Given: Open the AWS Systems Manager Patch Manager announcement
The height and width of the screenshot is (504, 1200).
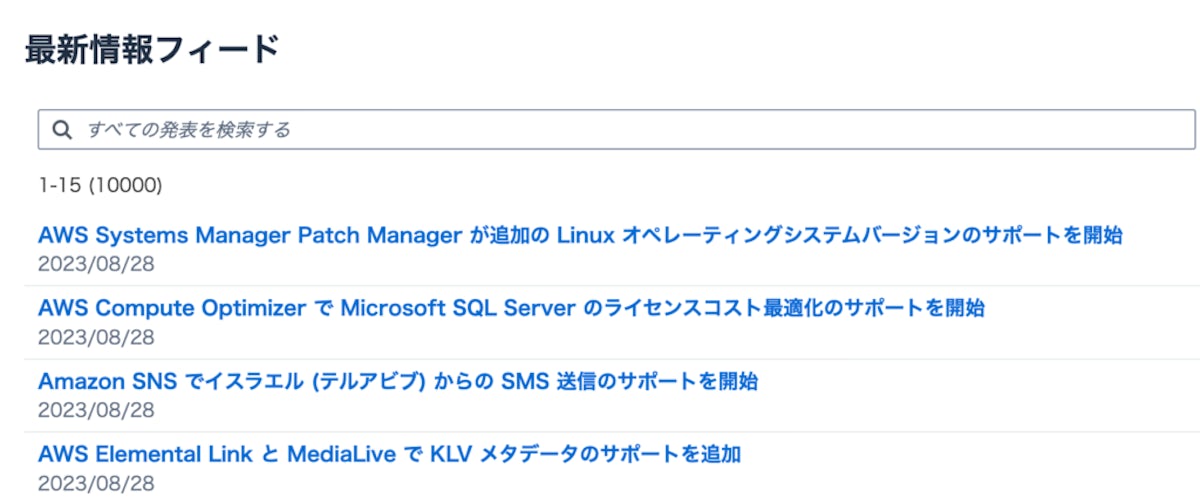Looking at the screenshot, I should pos(580,235).
